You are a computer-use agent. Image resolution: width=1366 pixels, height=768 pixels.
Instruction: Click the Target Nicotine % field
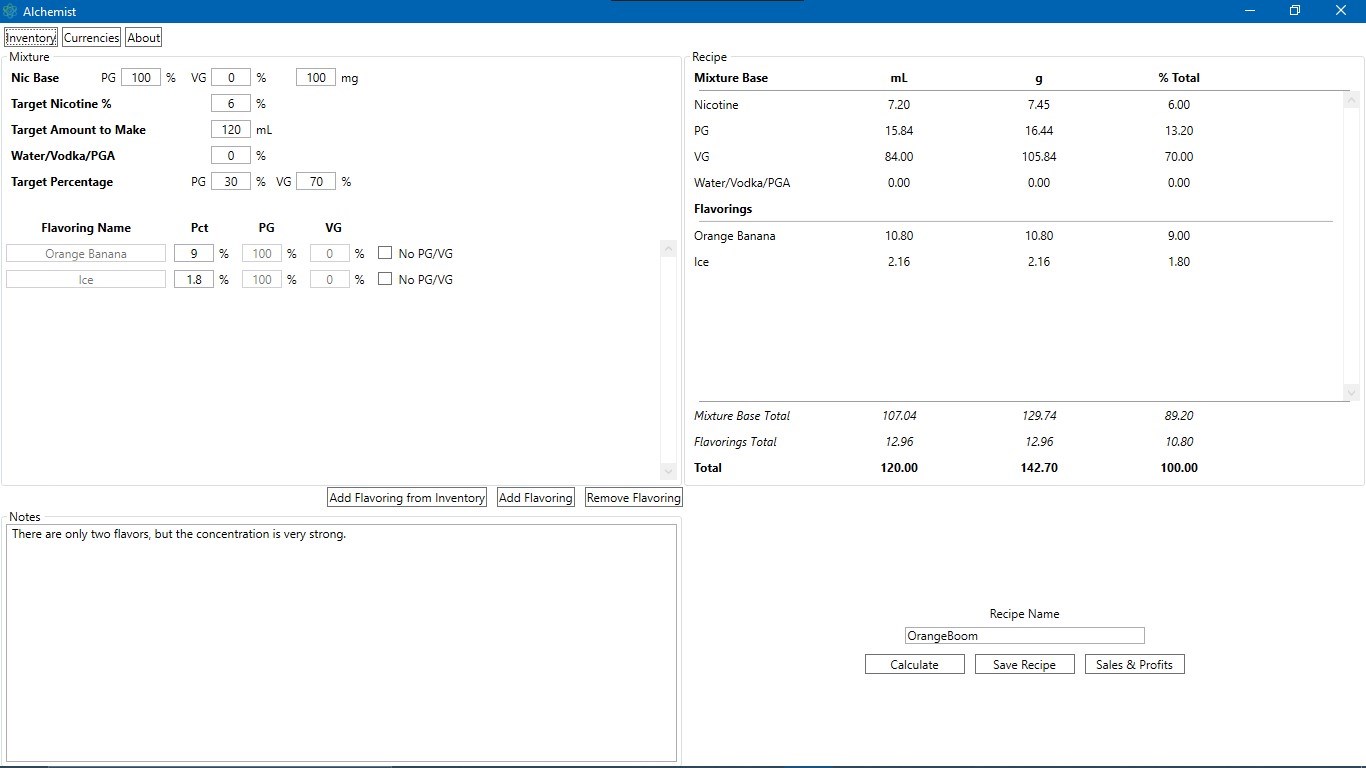231,103
